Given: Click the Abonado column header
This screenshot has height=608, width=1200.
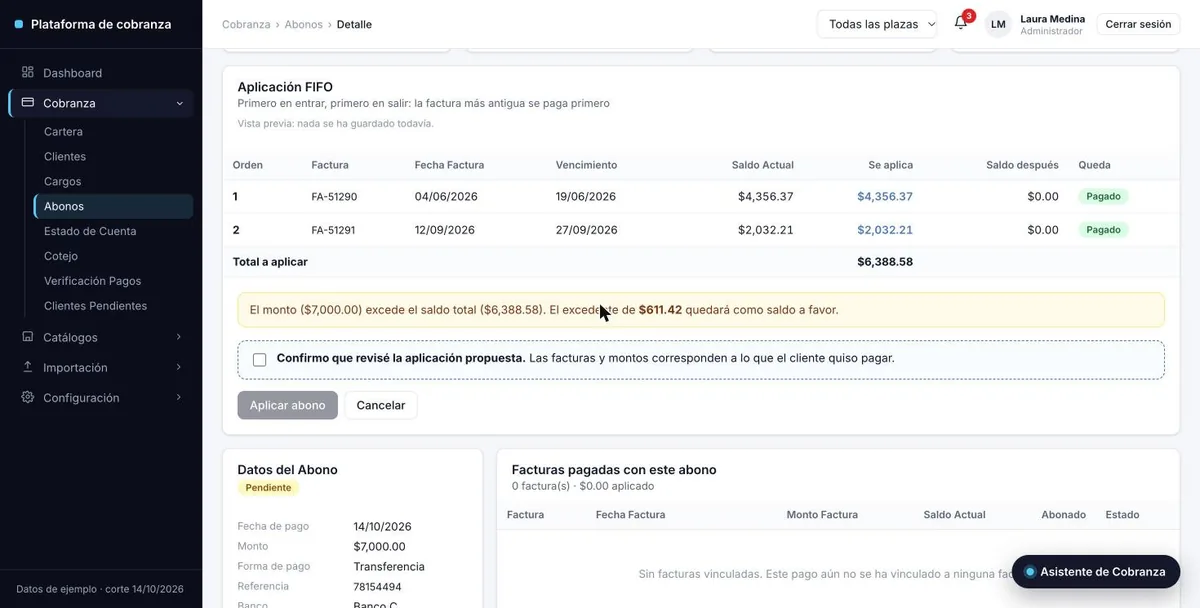Looking at the screenshot, I should coord(1063,515).
